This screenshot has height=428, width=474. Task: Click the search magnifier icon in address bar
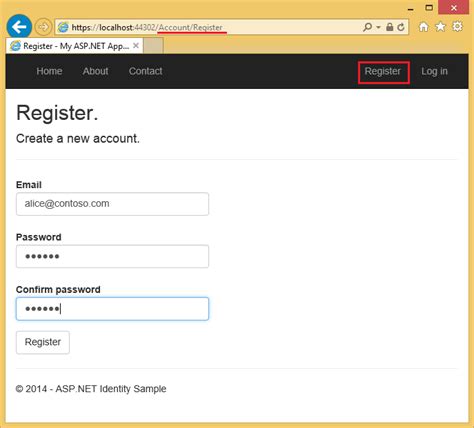(x=368, y=27)
